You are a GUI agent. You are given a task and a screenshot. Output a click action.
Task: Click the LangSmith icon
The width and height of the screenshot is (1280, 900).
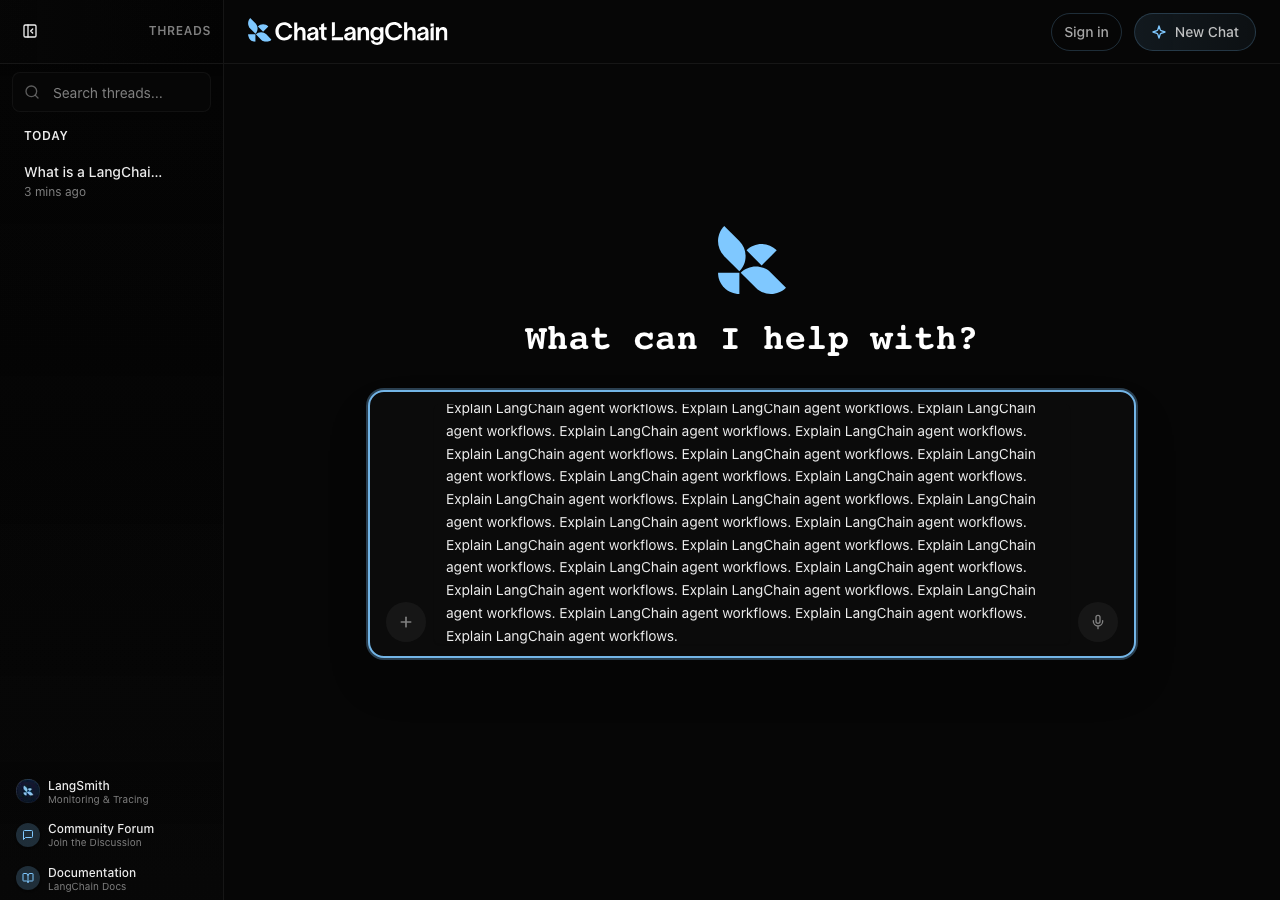pos(28,791)
